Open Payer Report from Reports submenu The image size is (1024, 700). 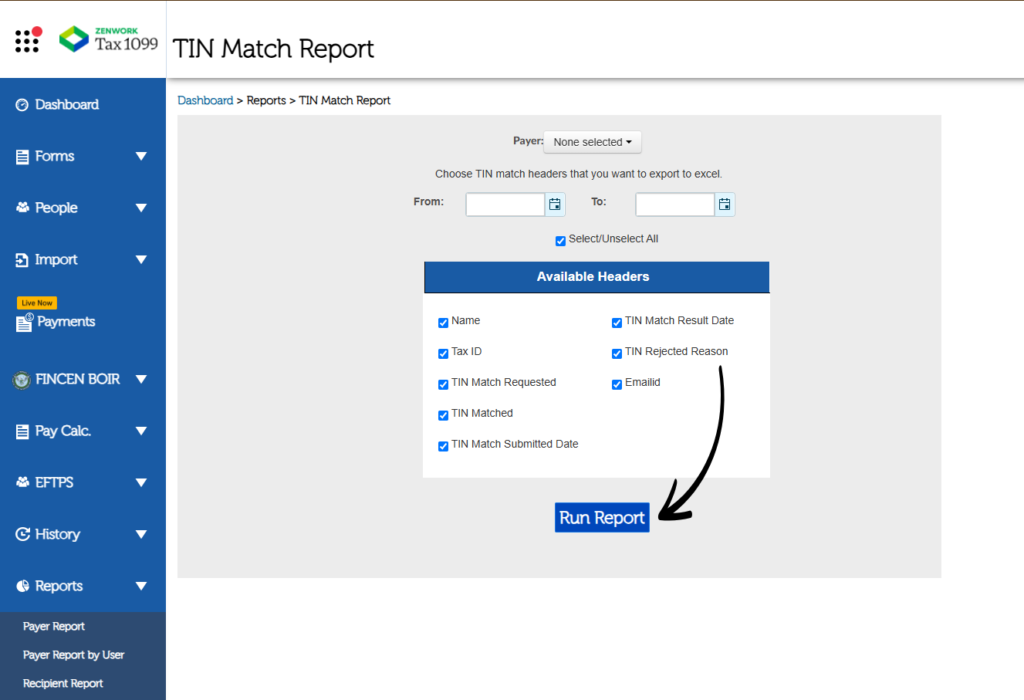[54, 626]
